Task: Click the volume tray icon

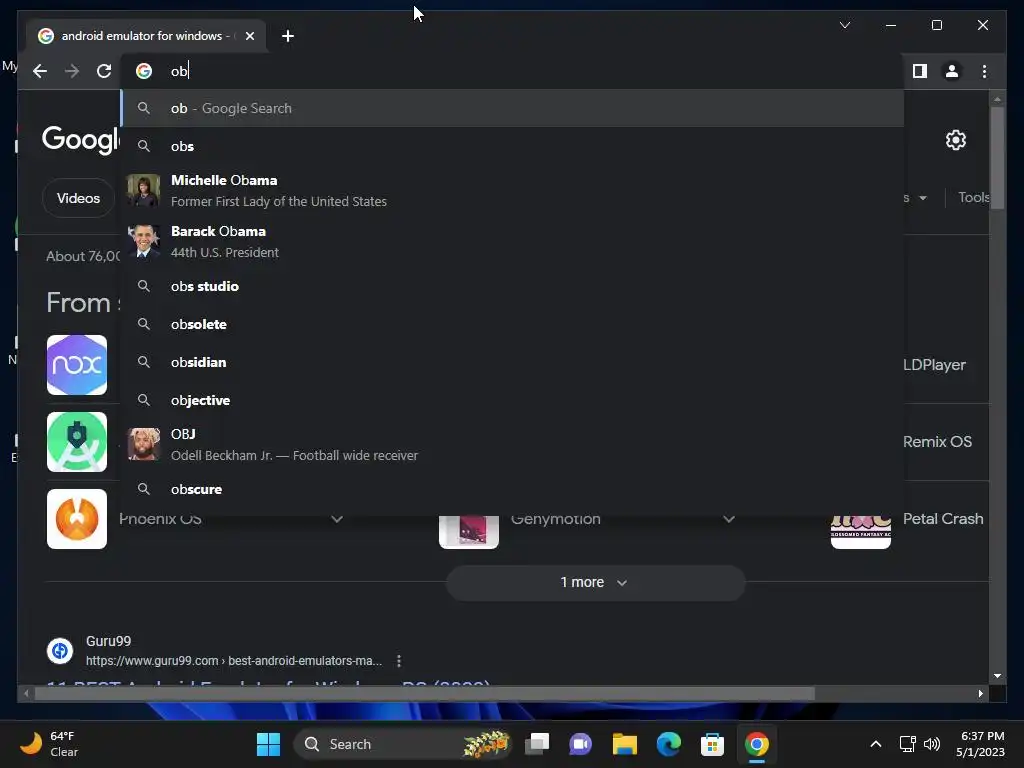Action: pos(932,744)
